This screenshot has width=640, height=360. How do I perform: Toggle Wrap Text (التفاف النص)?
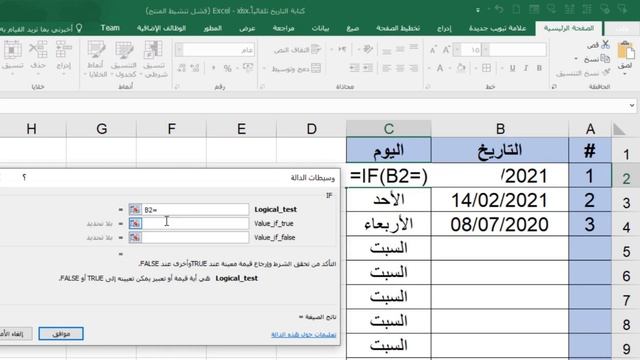click(298, 49)
